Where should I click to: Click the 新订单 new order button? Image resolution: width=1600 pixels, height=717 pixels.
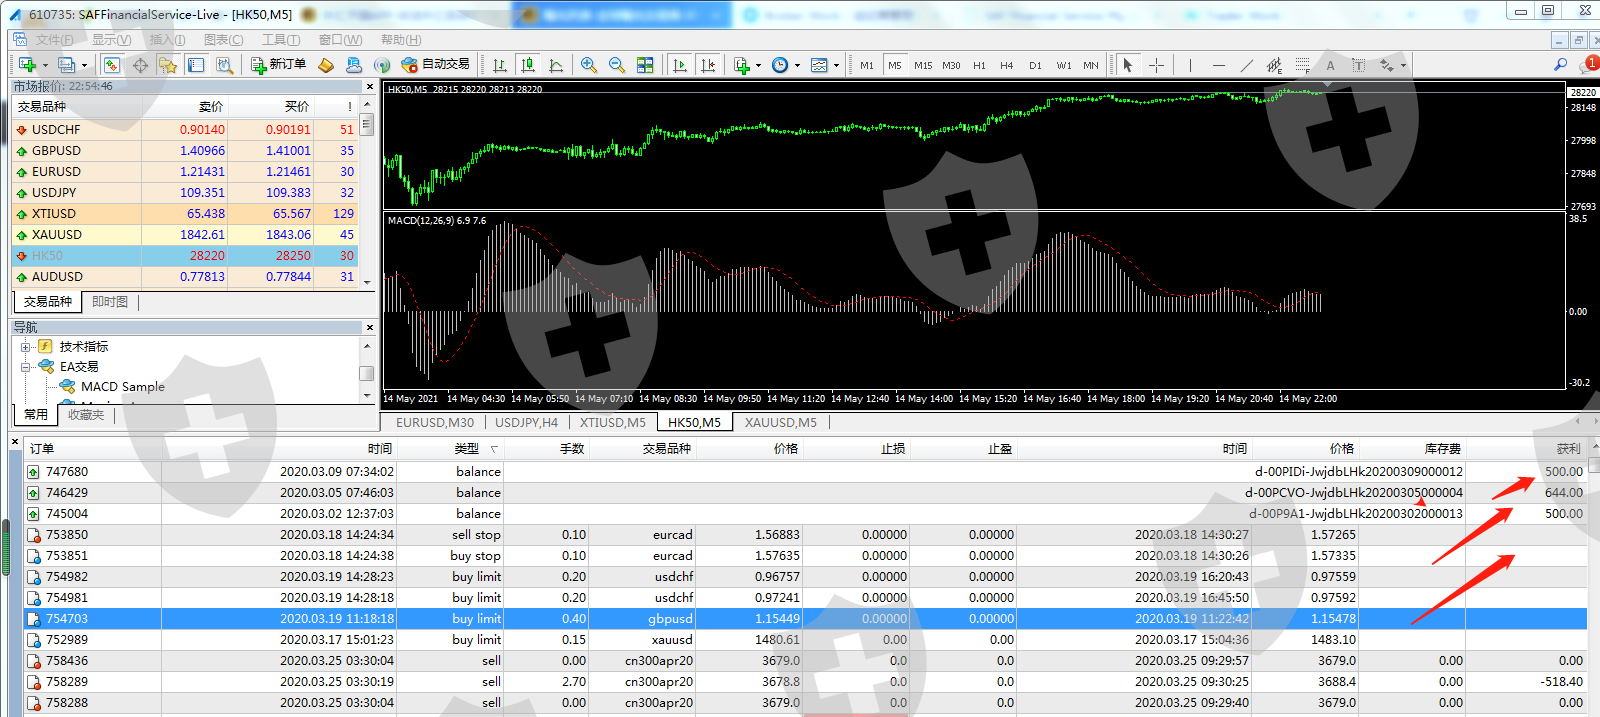click(279, 64)
